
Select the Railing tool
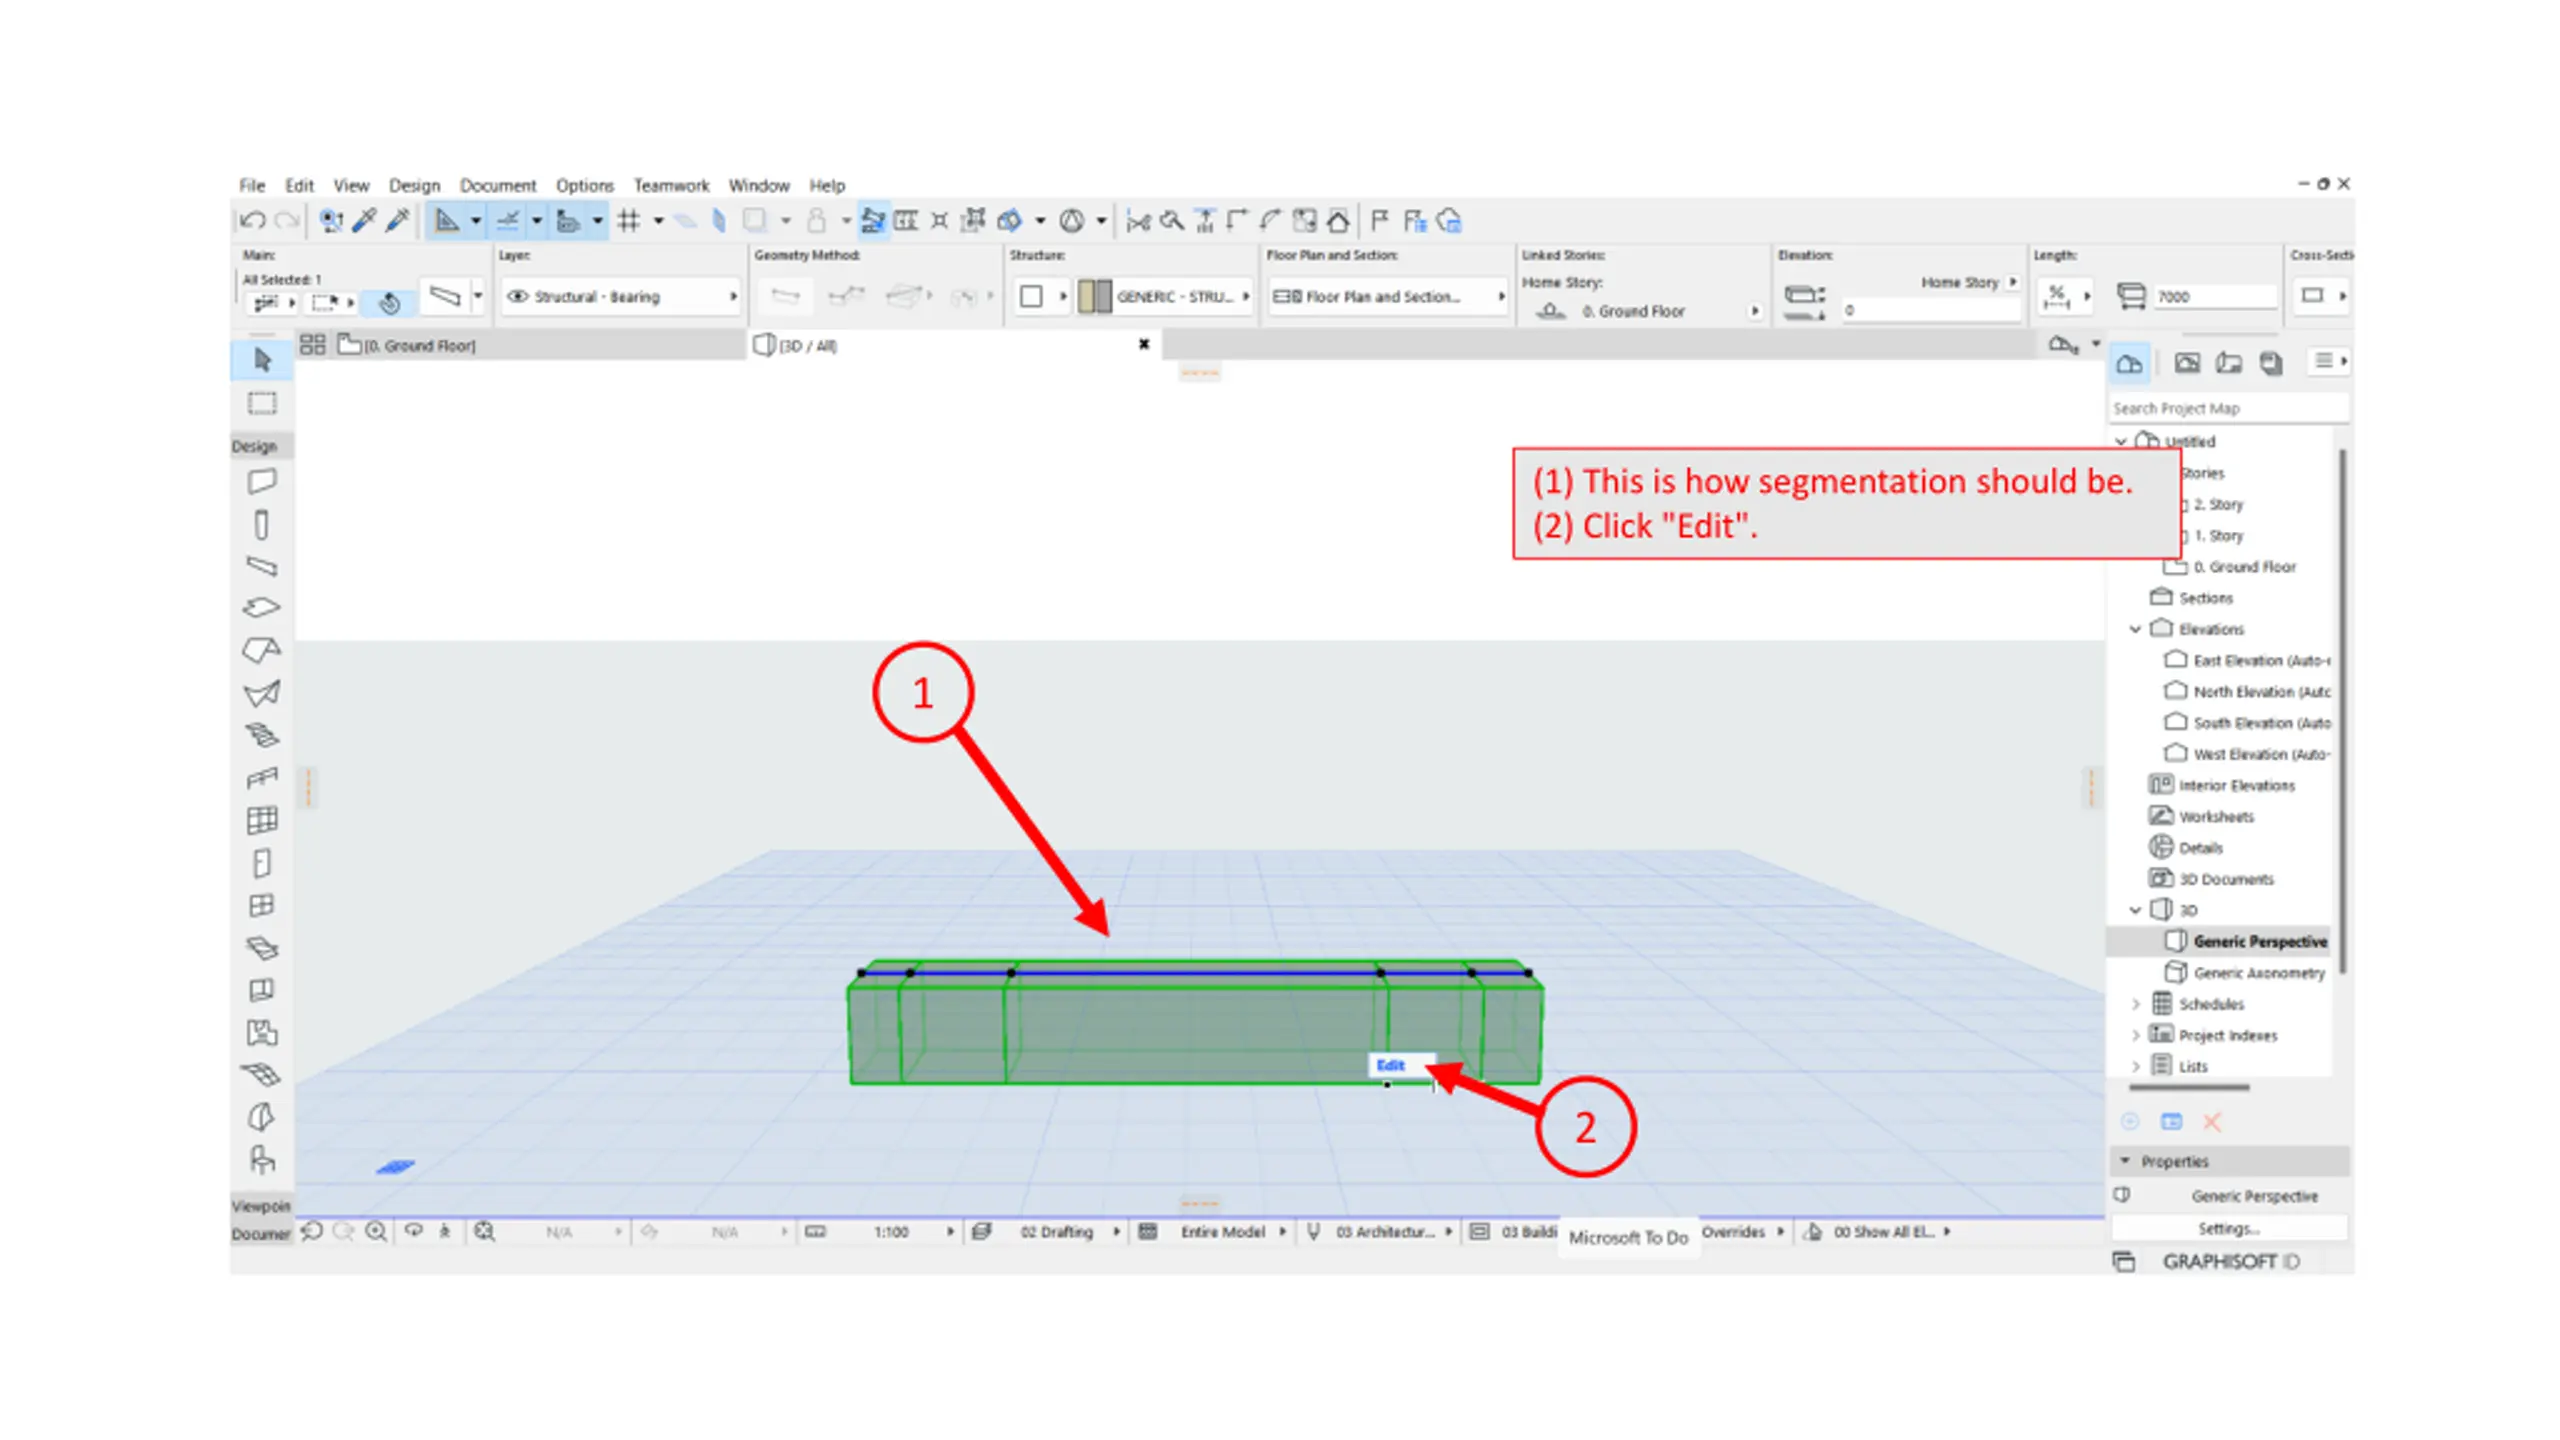pos(261,777)
